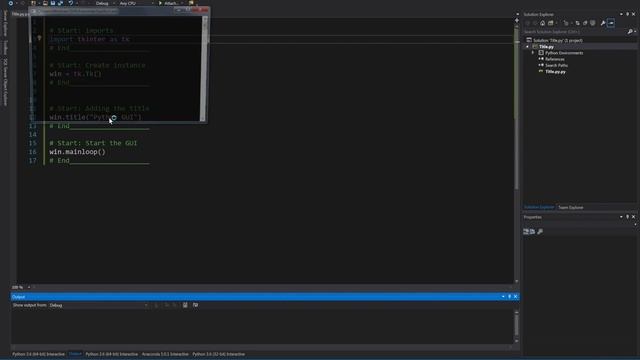Click the Home icon in Solution Explorer
Image resolution: width=640 pixels, height=360 pixels.
point(542,23)
